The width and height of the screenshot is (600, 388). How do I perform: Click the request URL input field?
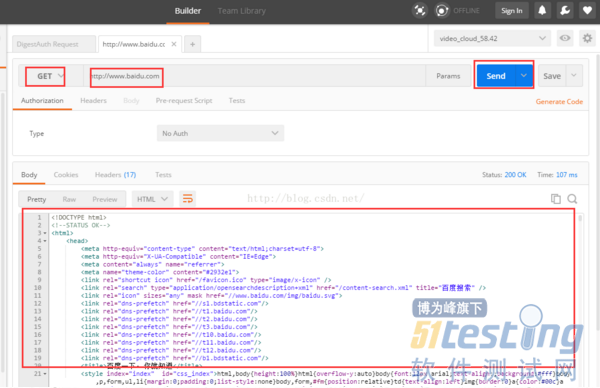[x=254, y=76]
